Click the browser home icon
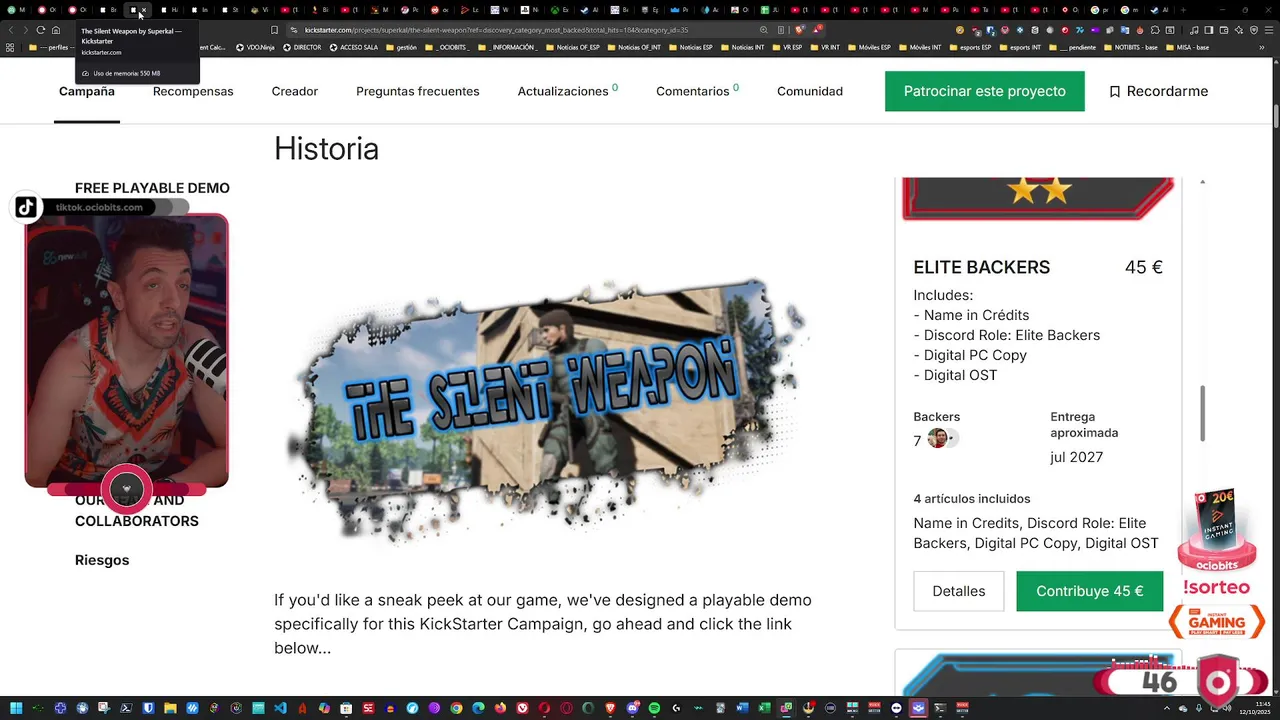 pyautogui.click(x=56, y=30)
